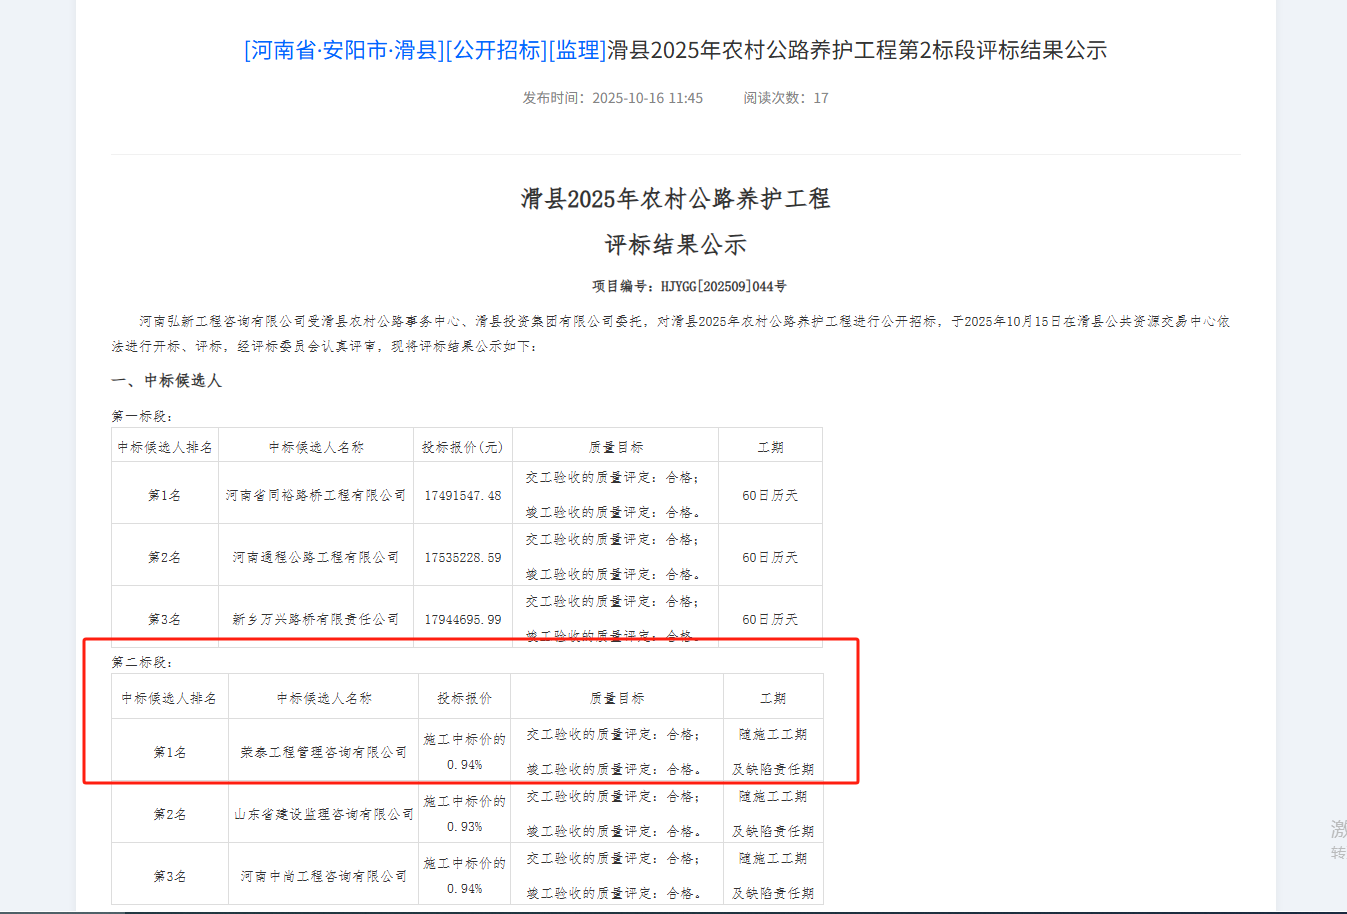
Task: Click the 第二标段 label above second table
Action: [x=142, y=662]
